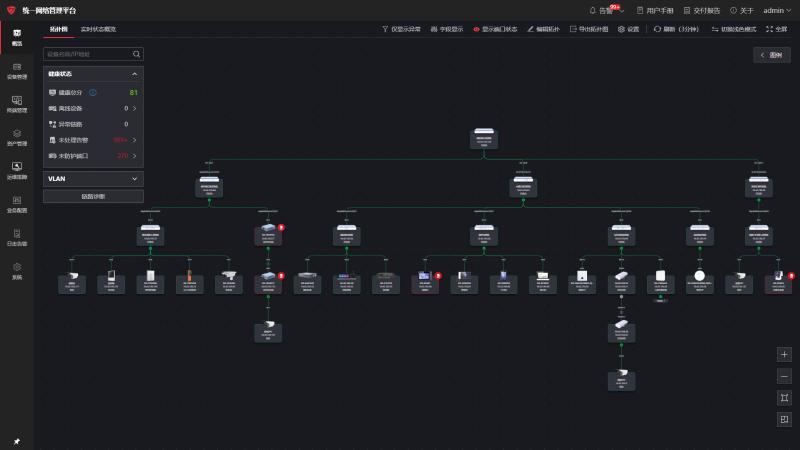Expand the VLAN panel
The image size is (800, 450).
coord(134,178)
